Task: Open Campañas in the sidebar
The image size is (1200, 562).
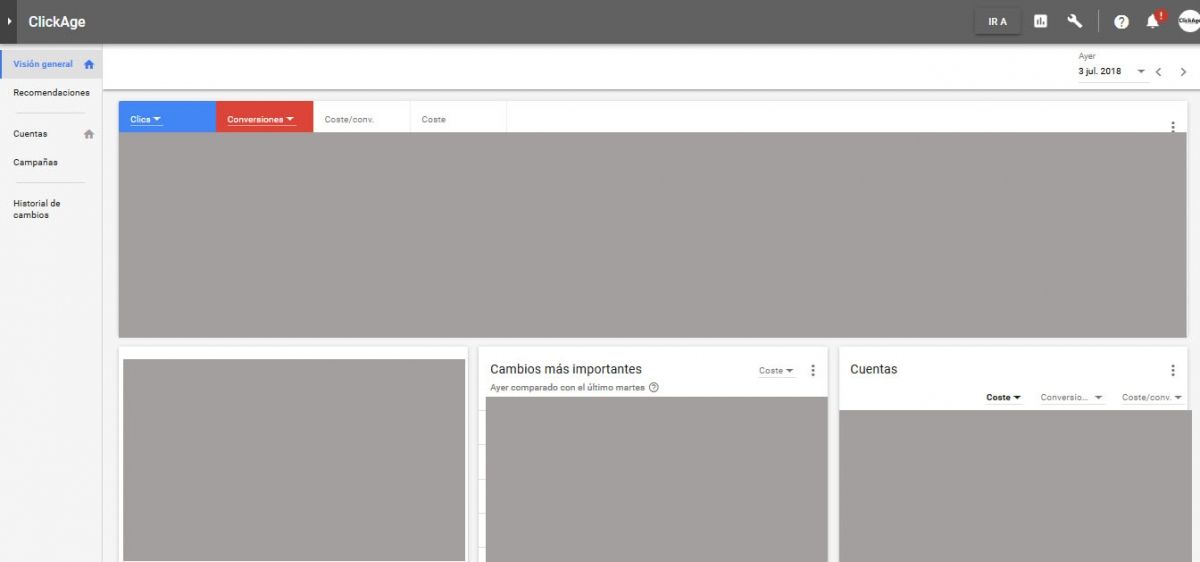Action: tap(35, 162)
